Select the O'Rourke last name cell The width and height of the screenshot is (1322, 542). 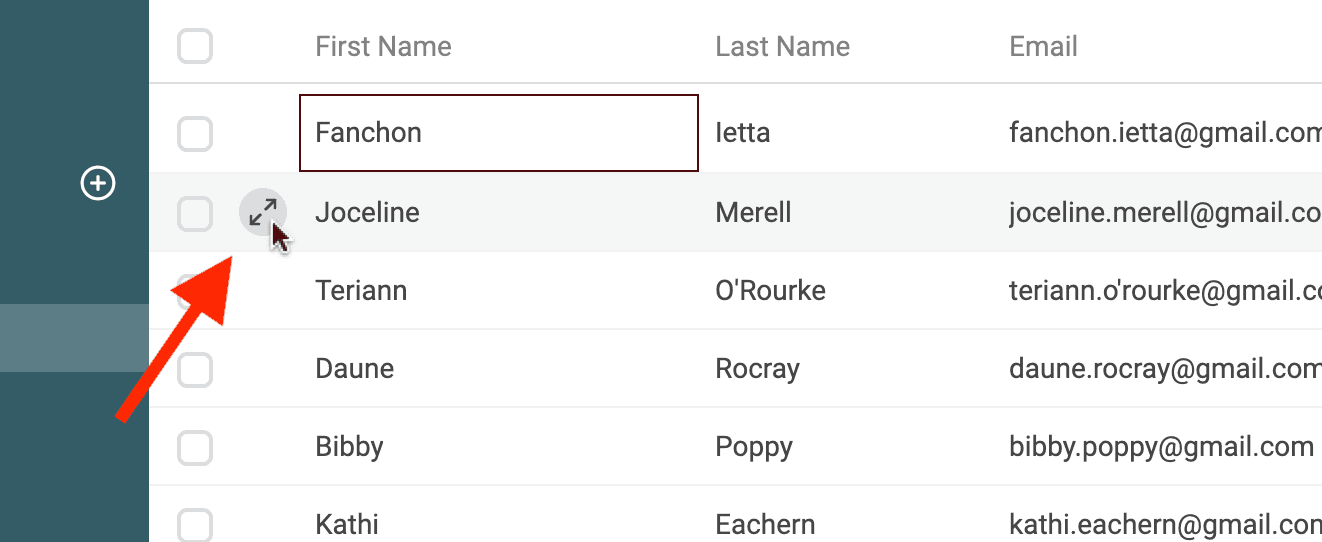click(770, 291)
